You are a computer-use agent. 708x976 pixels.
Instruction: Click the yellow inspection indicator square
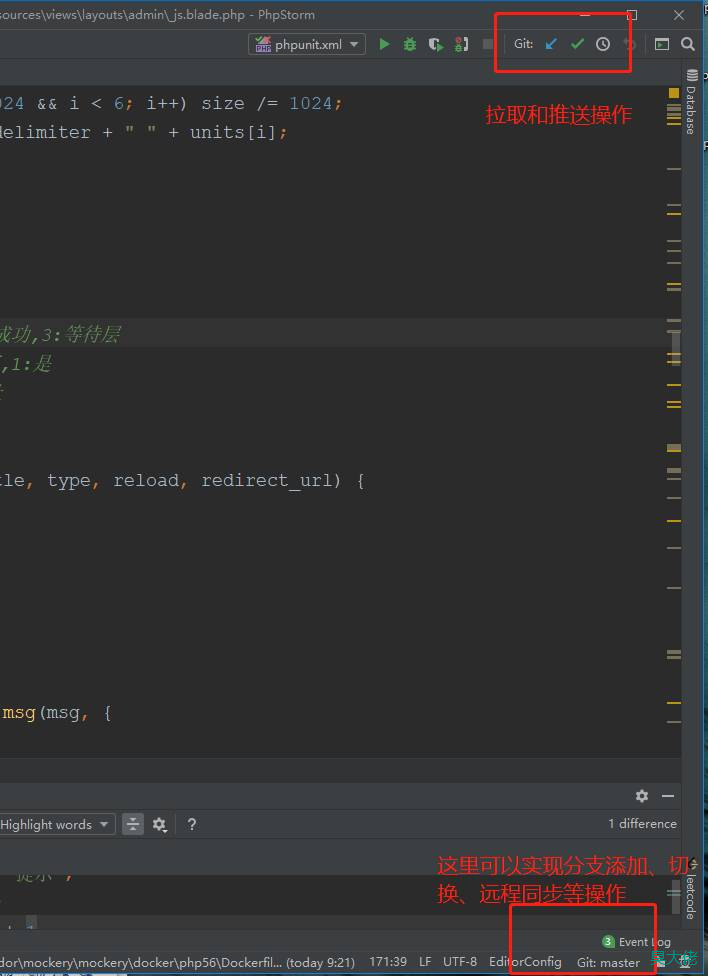[x=674, y=93]
